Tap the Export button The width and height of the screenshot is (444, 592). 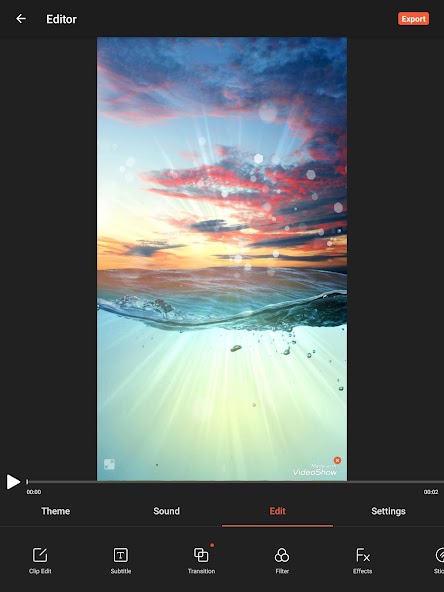click(x=413, y=19)
